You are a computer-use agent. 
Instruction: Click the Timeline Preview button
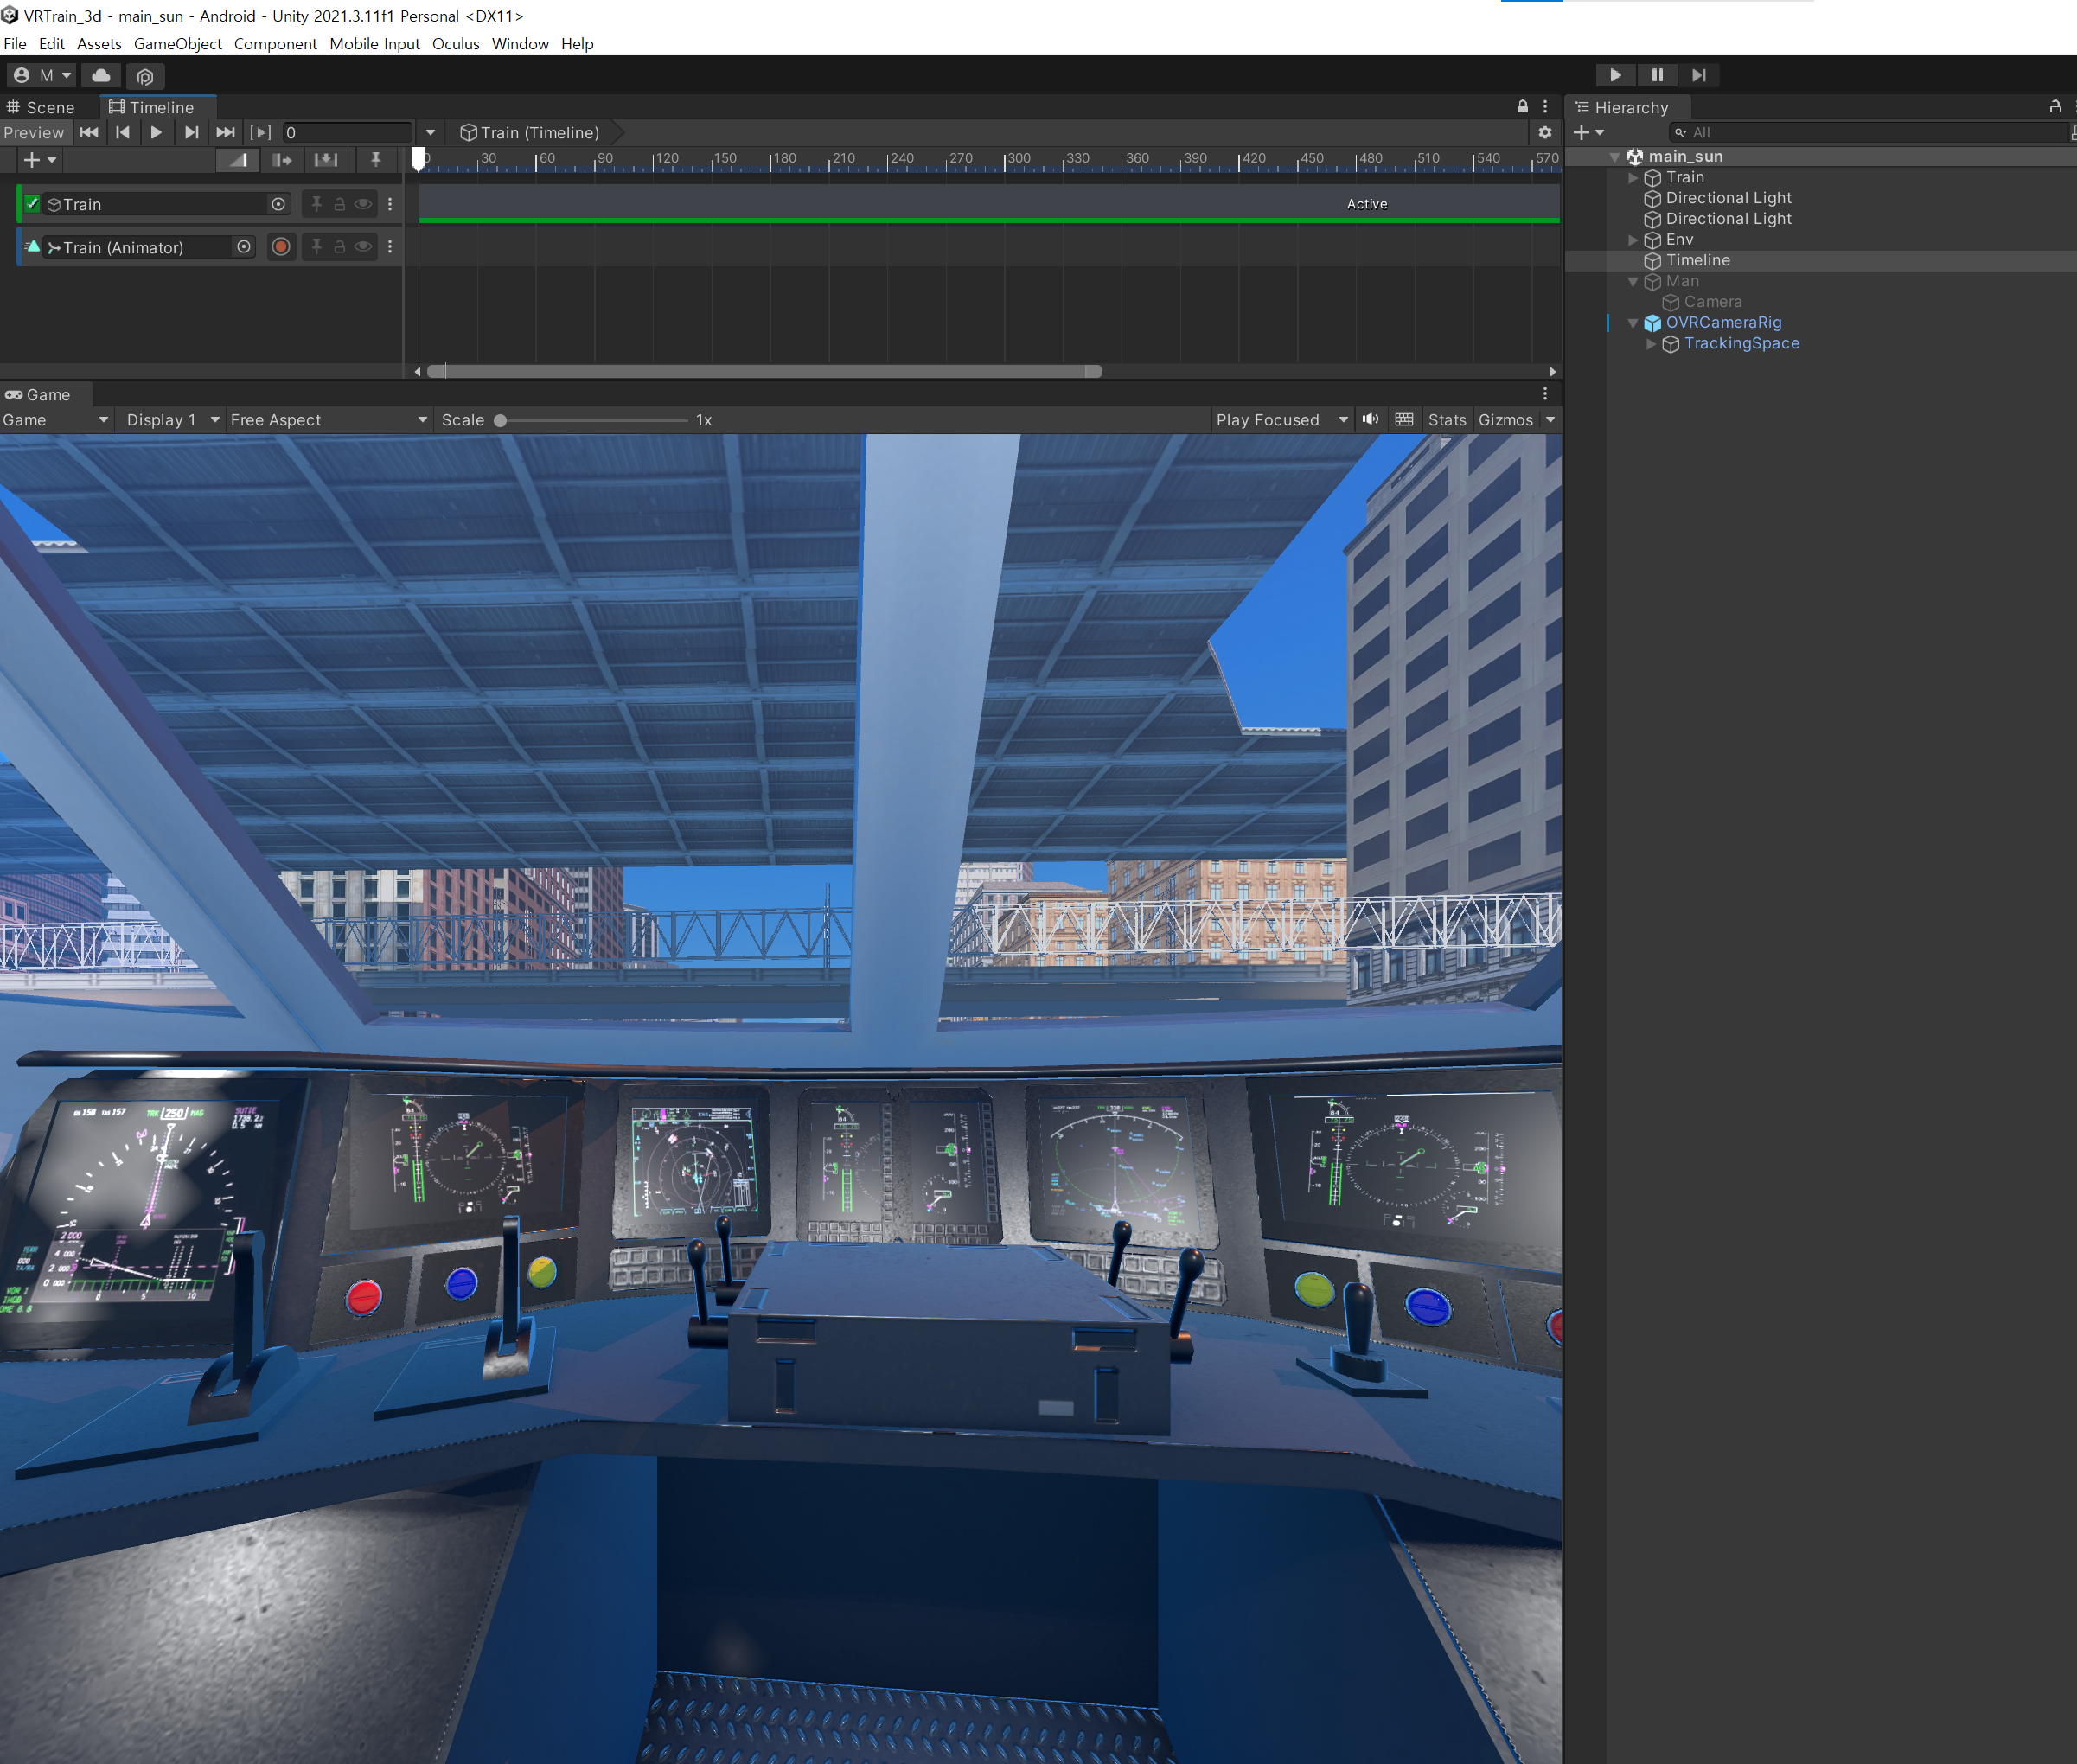[33, 132]
